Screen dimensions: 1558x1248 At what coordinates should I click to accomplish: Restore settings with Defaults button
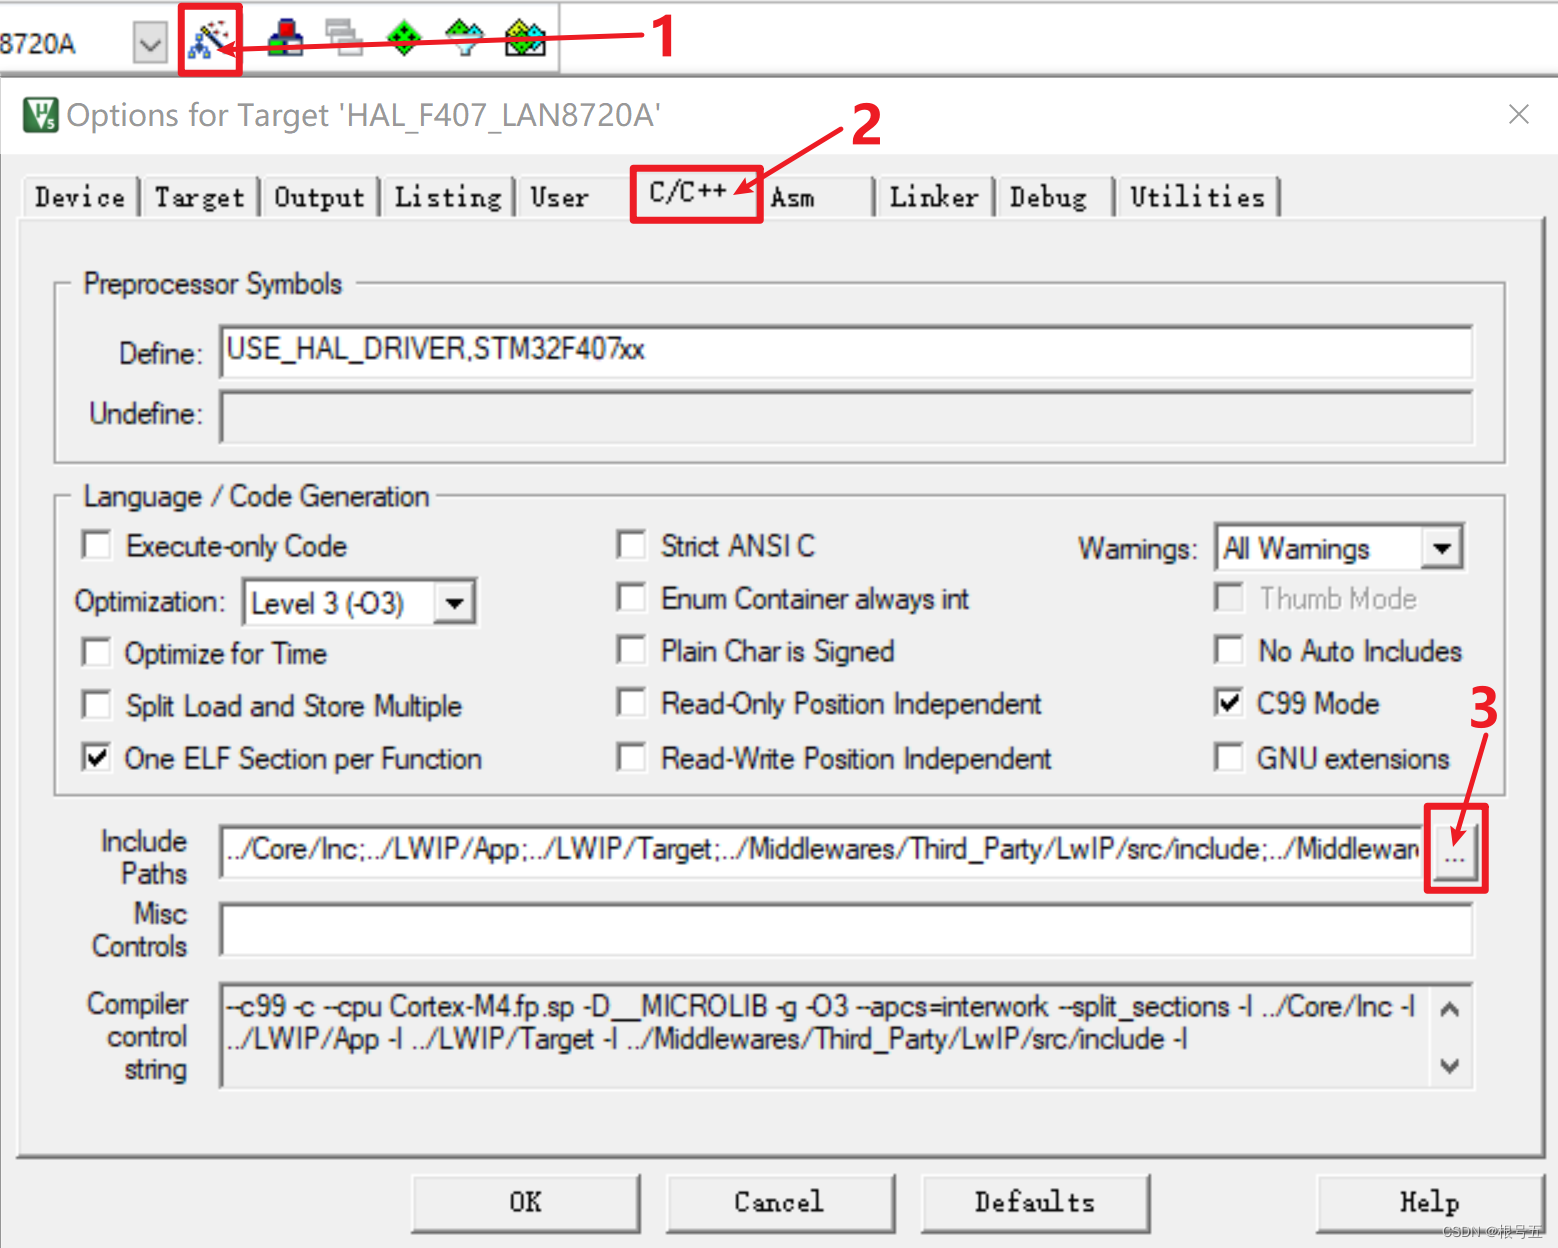tap(1035, 1202)
